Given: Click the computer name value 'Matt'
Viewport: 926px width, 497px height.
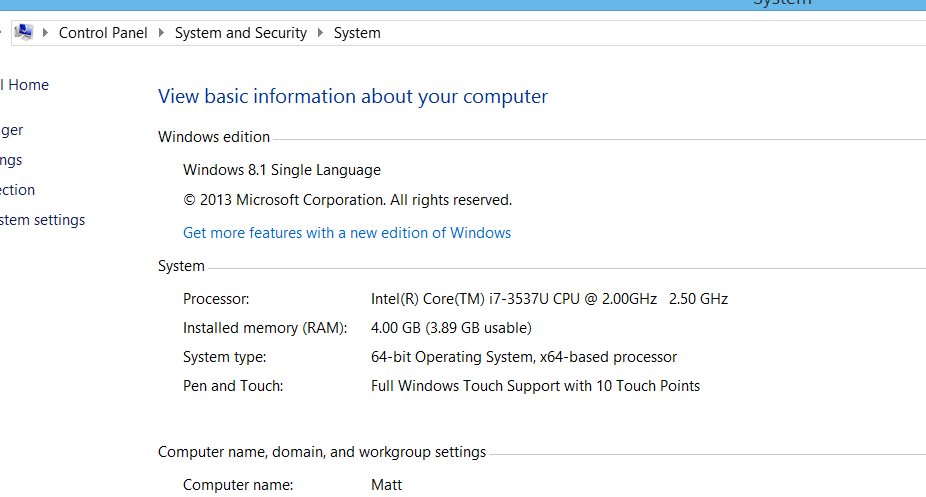Looking at the screenshot, I should click(386, 485).
